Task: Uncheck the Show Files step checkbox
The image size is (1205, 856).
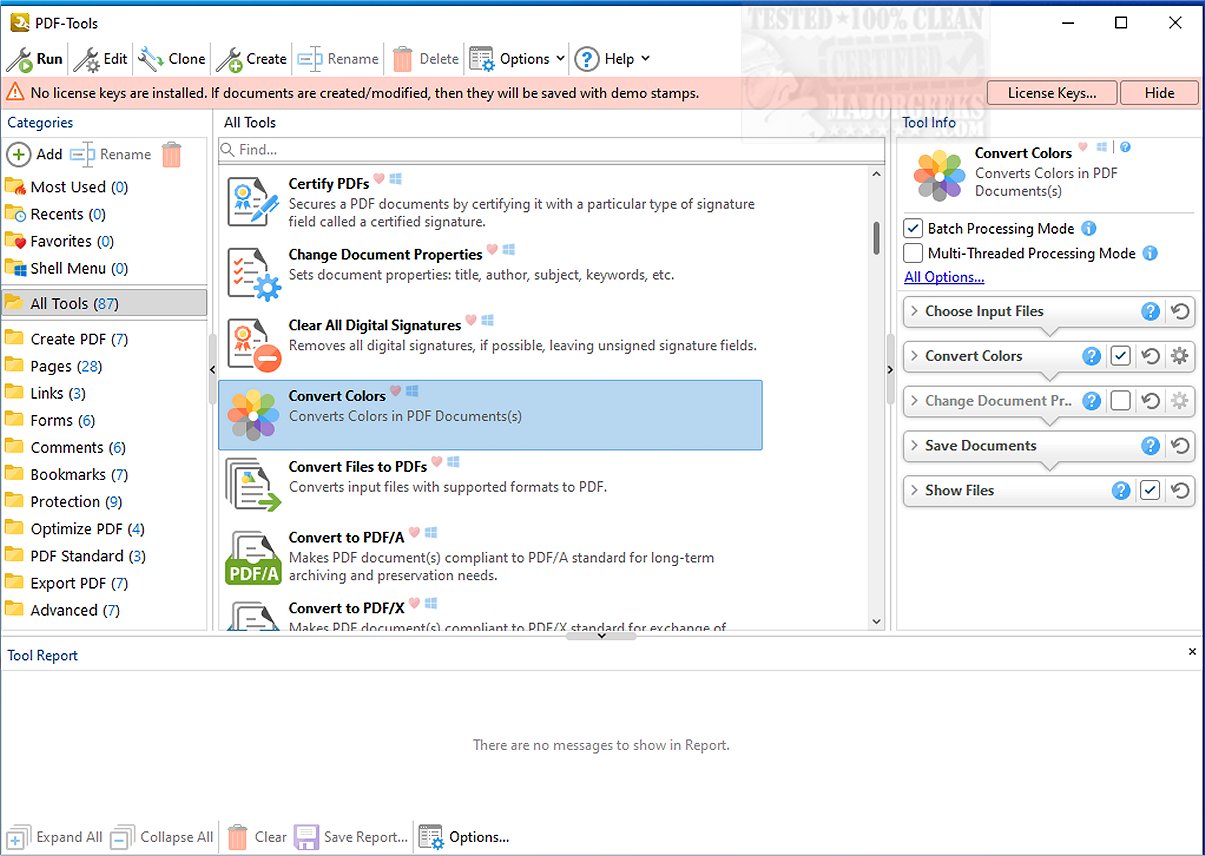Action: 1150,490
